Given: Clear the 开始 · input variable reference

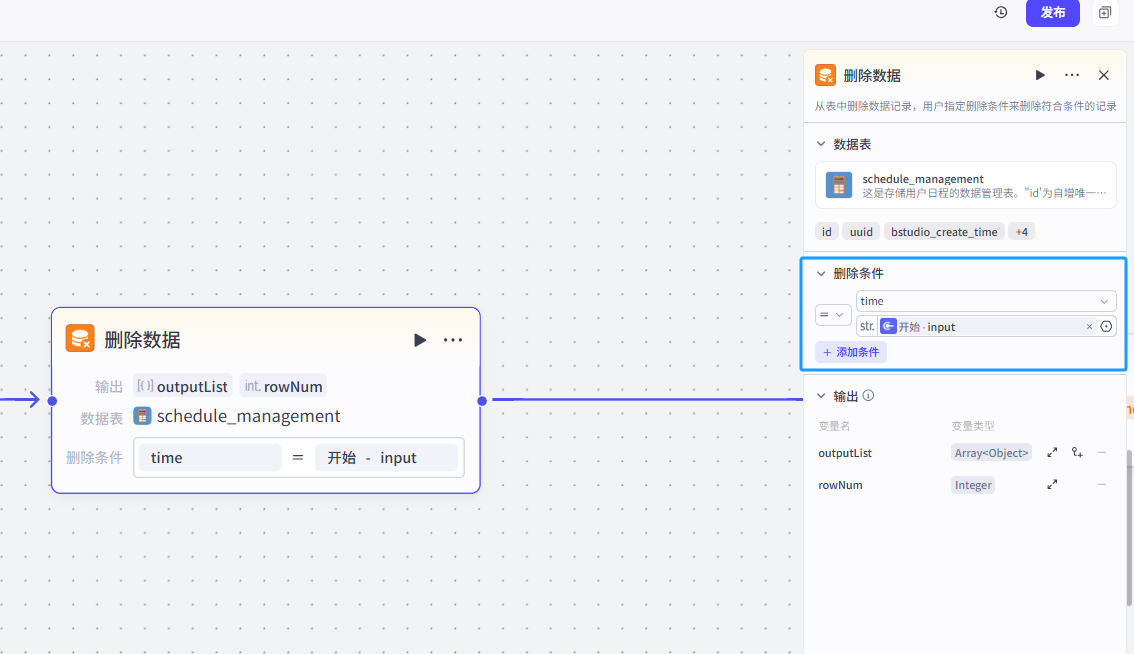Looking at the screenshot, I should click(1089, 327).
